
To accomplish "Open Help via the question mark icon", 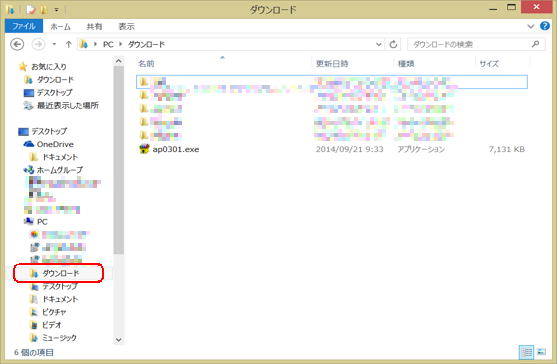I will pyautogui.click(x=545, y=26).
